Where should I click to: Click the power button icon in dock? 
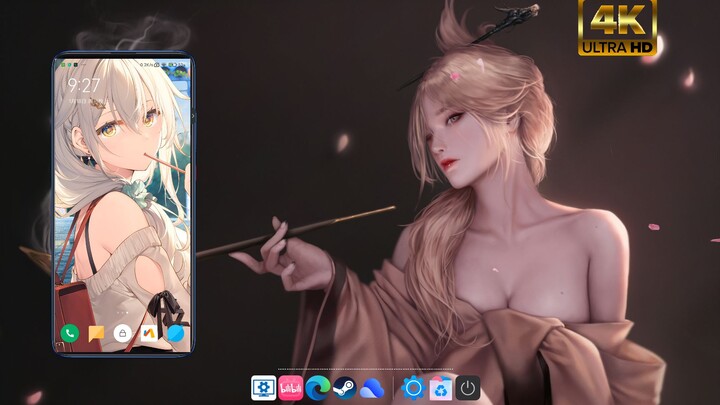click(x=467, y=388)
